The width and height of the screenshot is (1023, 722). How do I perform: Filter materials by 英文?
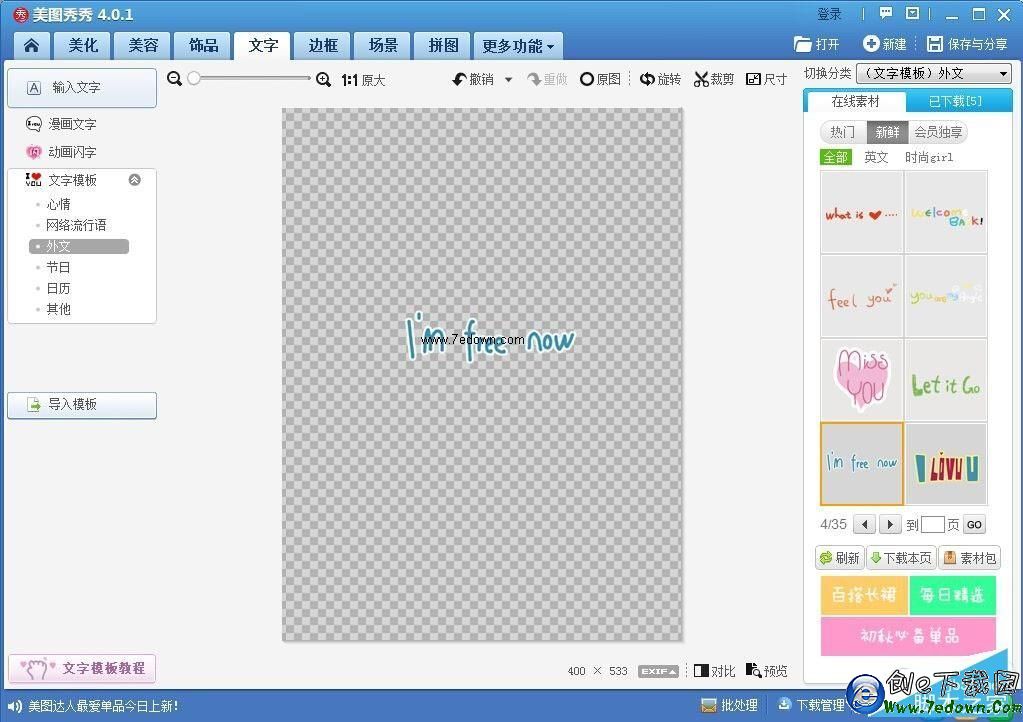click(x=876, y=157)
